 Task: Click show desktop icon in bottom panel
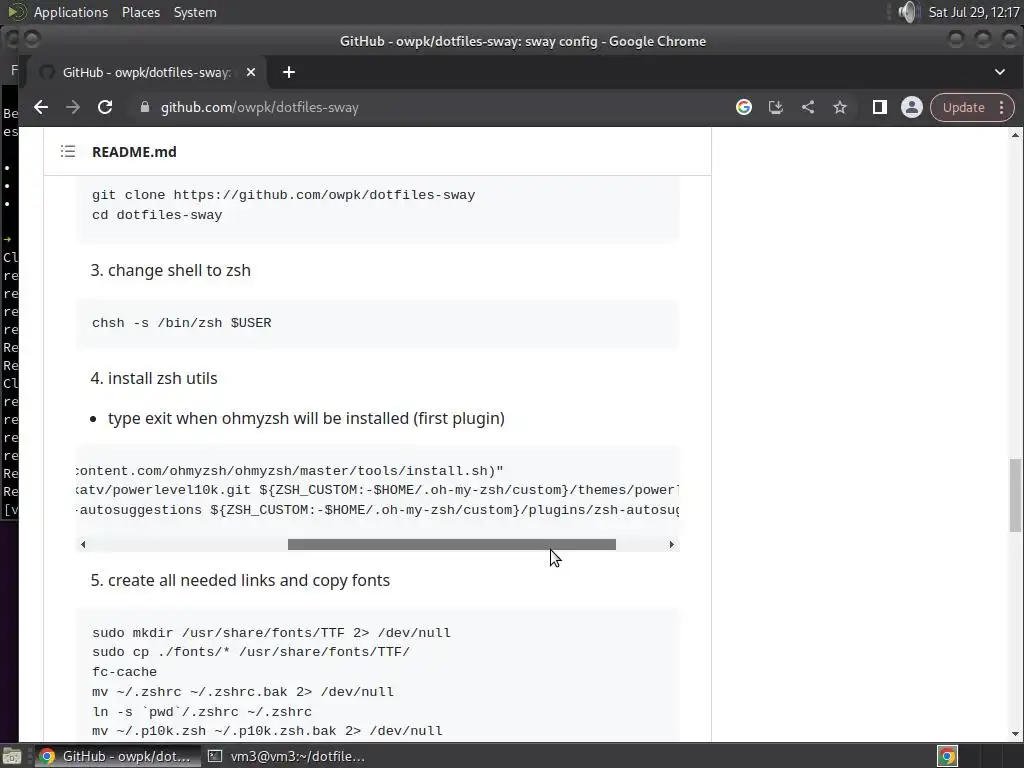[12, 756]
